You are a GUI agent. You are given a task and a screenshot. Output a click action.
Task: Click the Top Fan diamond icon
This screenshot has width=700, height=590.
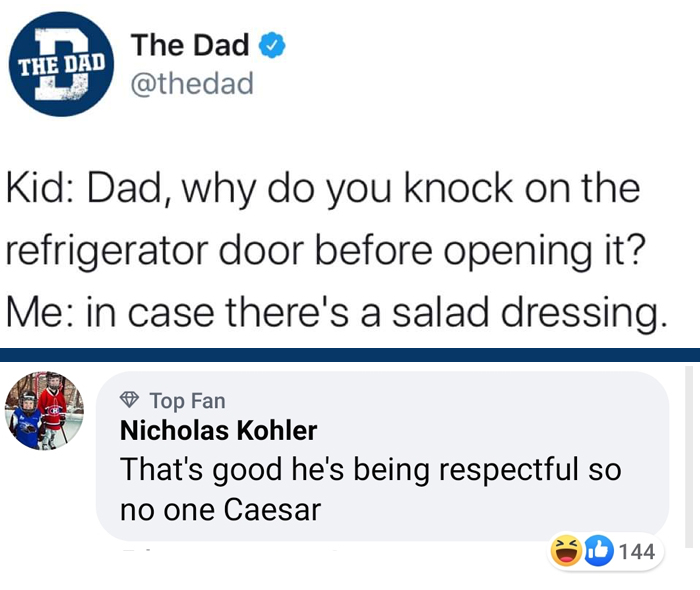[x=129, y=400]
